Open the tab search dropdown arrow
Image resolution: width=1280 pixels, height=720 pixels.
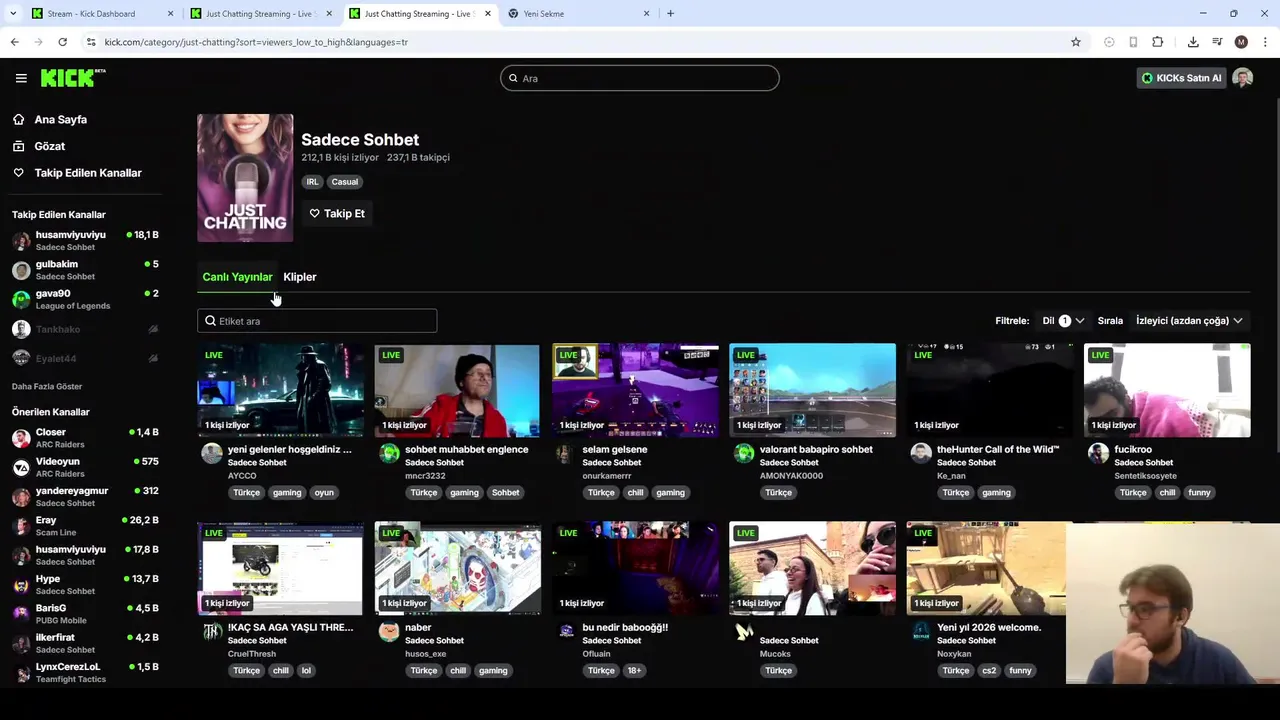(x=13, y=14)
